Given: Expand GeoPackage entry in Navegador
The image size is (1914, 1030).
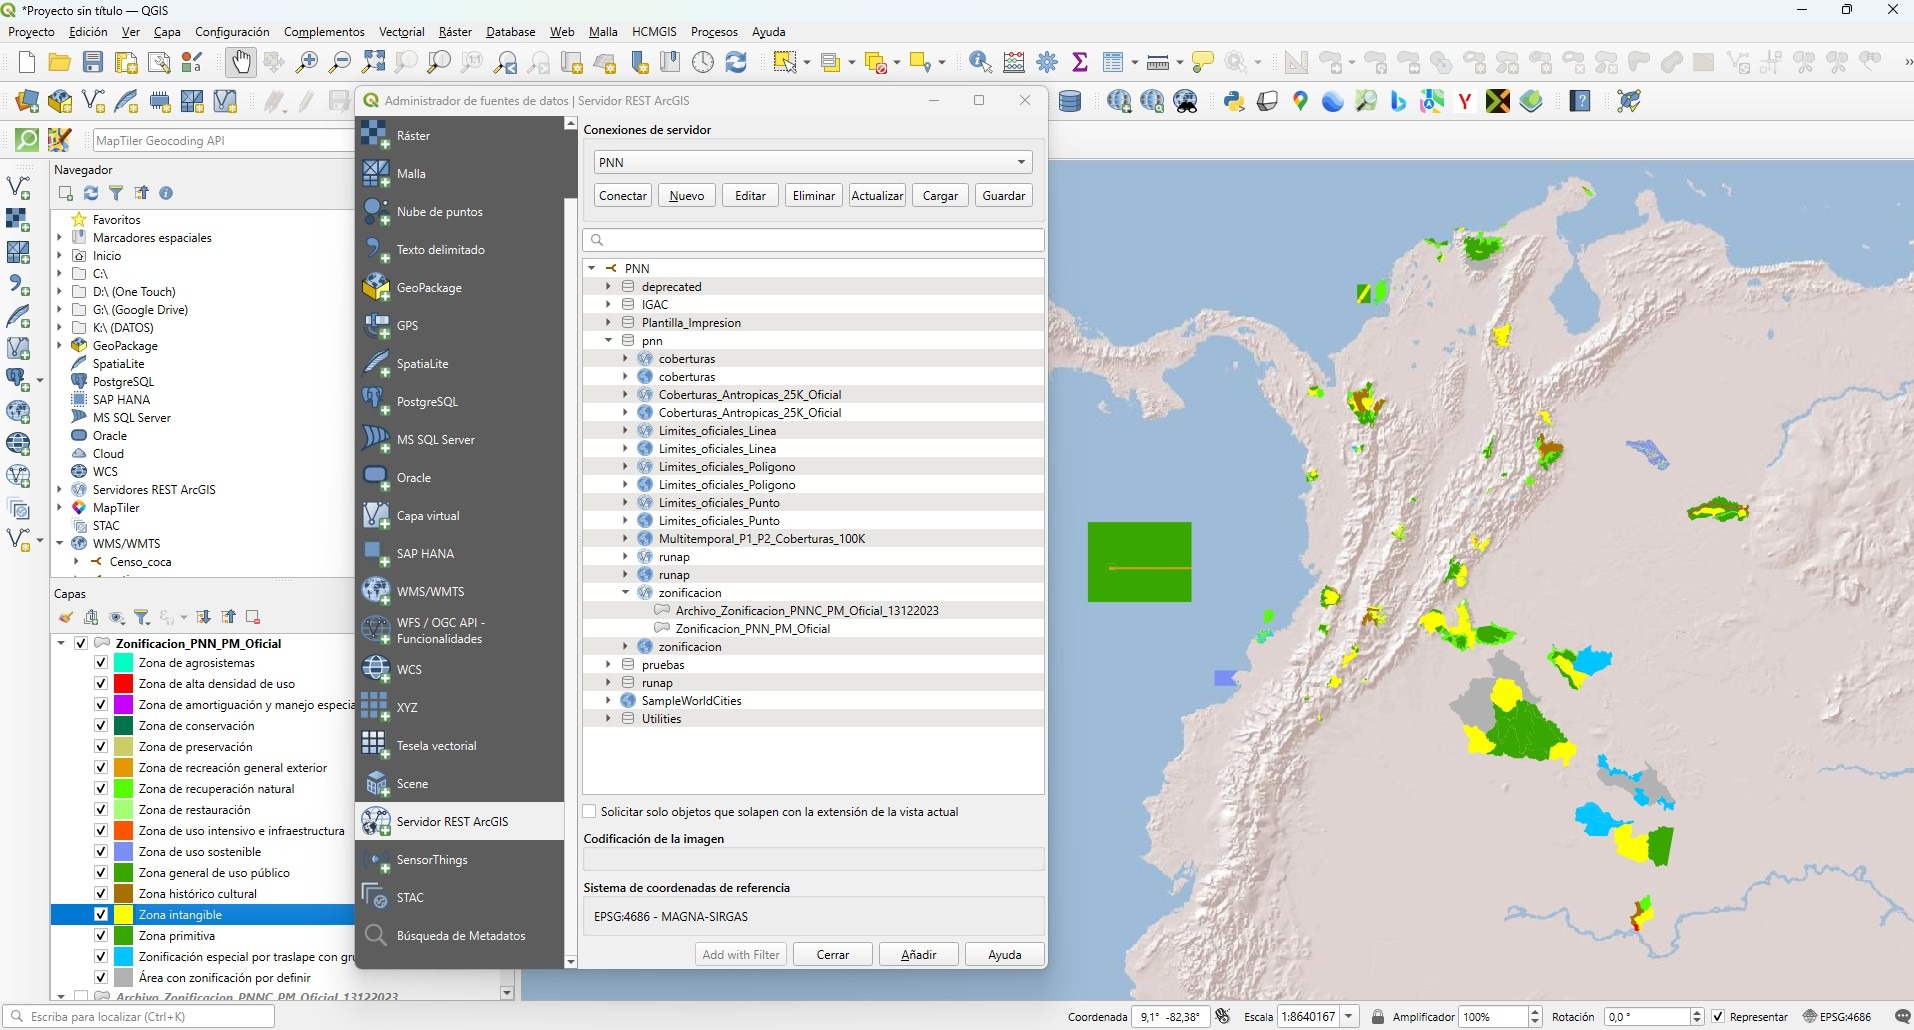Looking at the screenshot, I should point(60,345).
